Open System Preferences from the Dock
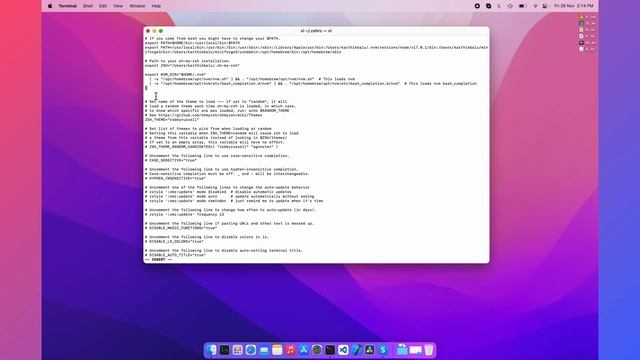The height and width of the screenshot is (360, 640). tap(317, 350)
